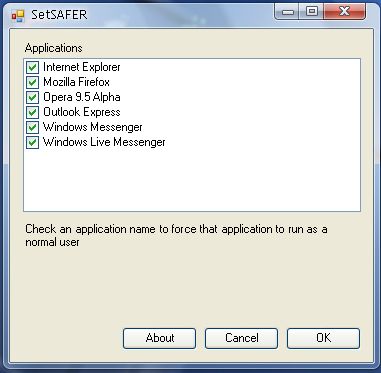Minimize the SetSAFER window
The width and height of the screenshot is (381, 373).
[286, 12]
